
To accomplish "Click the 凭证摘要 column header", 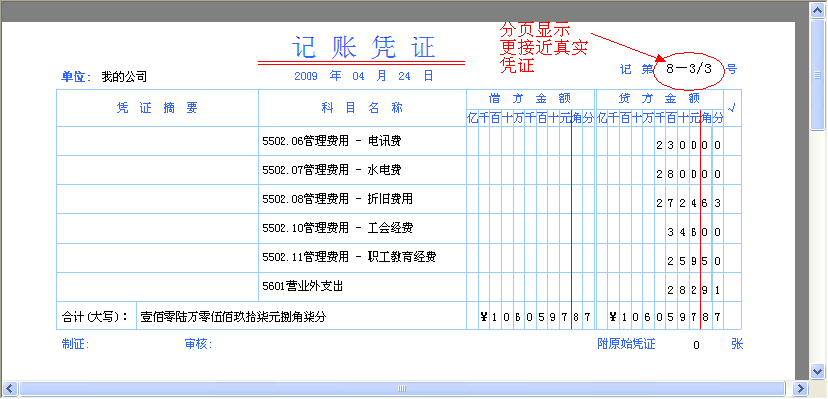I will 157,108.
